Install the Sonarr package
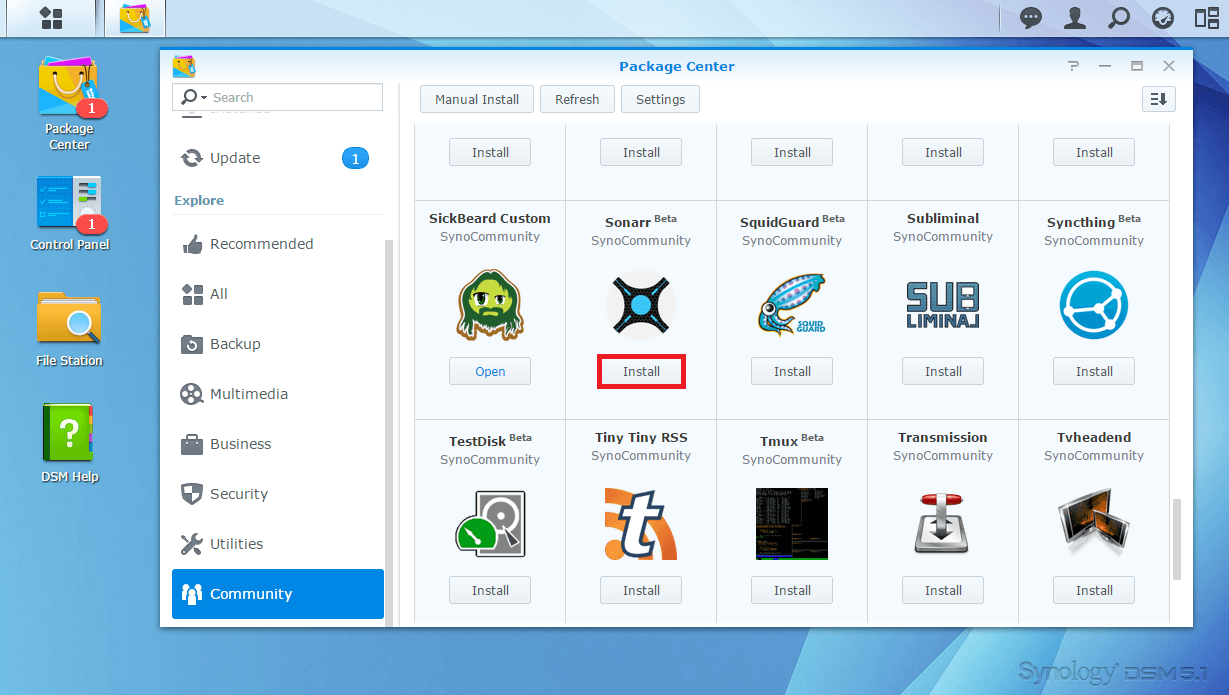This screenshot has width=1229, height=695. (x=641, y=371)
